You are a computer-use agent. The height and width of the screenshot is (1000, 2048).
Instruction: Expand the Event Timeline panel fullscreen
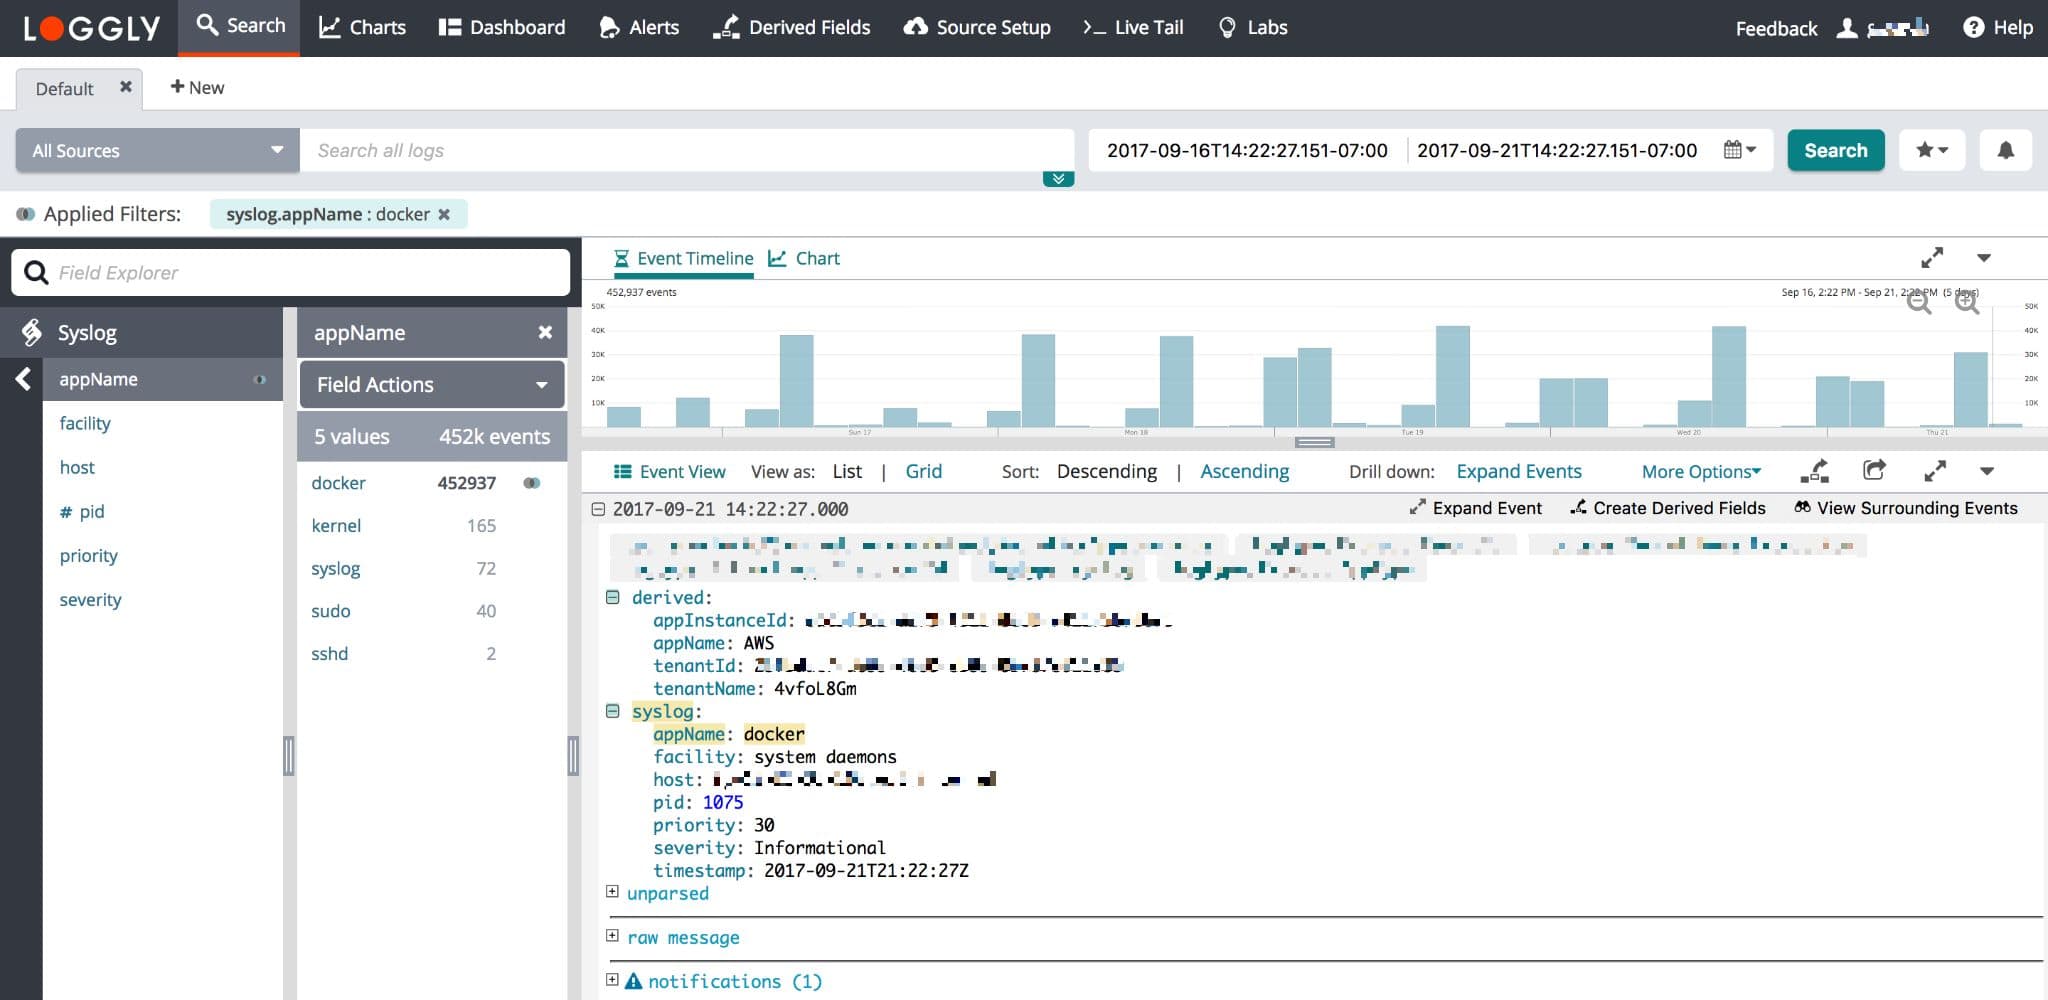point(1932,258)
